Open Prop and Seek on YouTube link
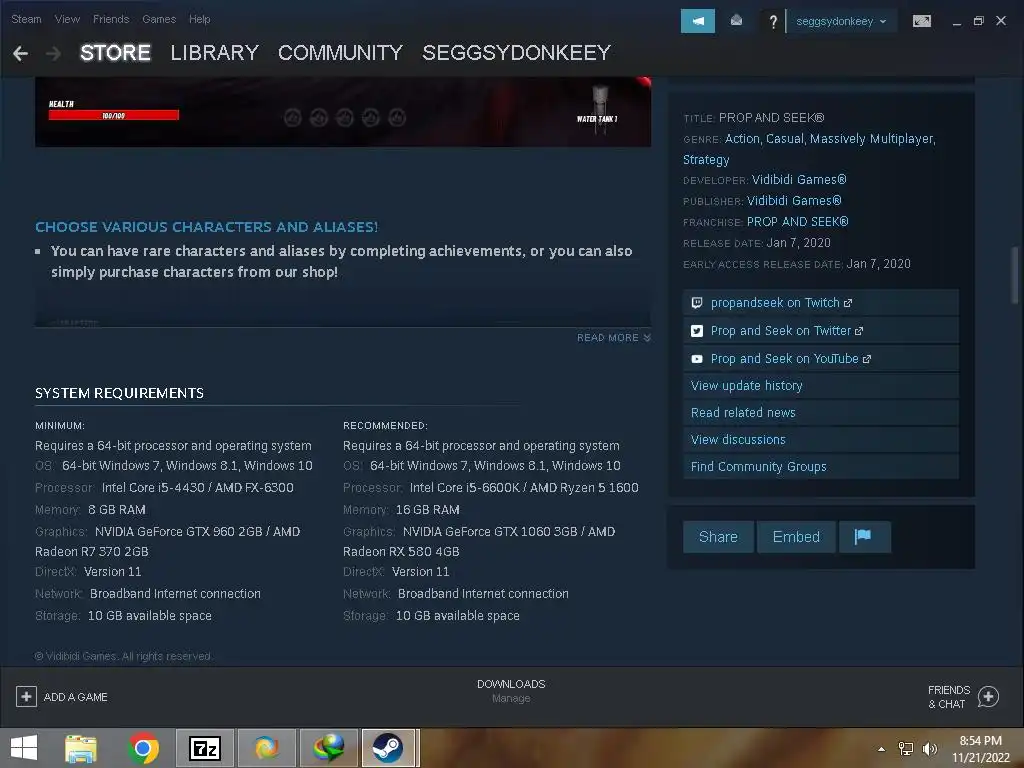 820,359
